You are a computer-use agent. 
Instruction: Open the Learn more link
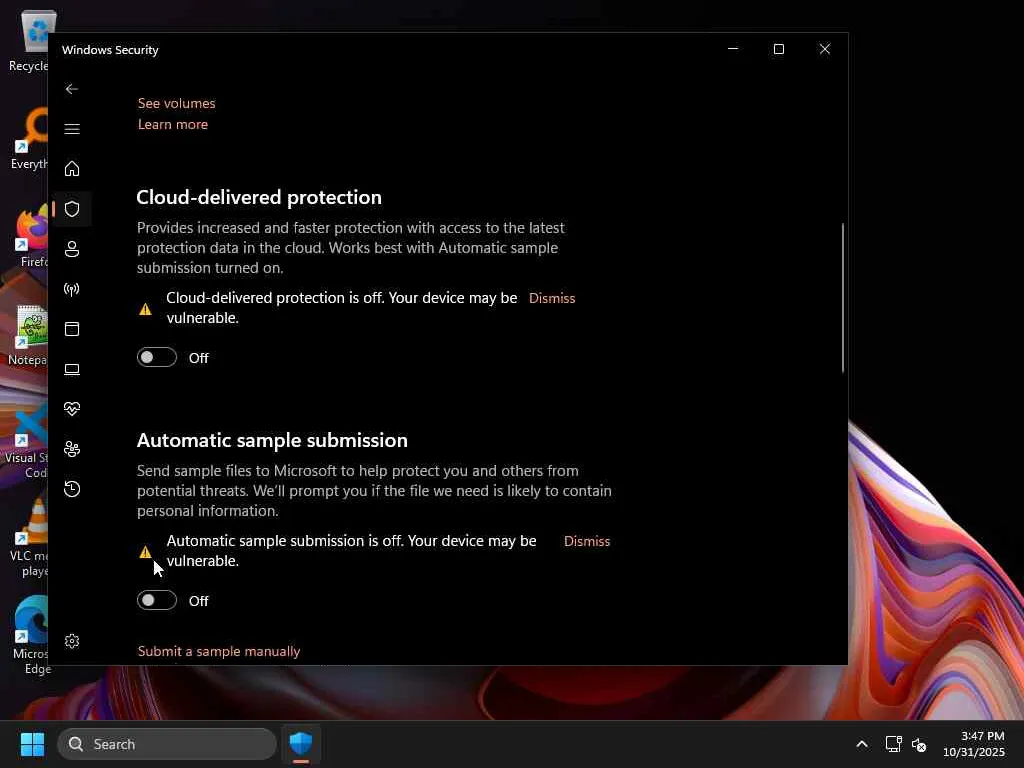click(x=172, y=124)
